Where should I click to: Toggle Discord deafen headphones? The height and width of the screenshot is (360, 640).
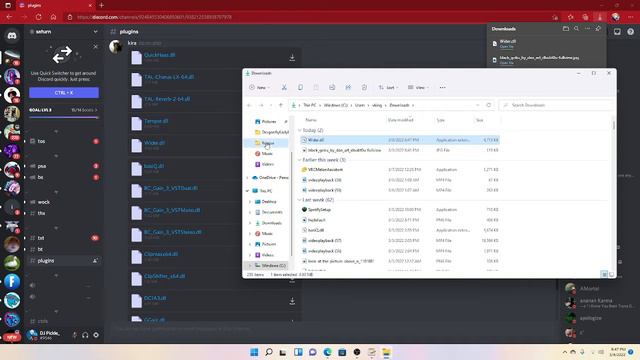(85, 335)
